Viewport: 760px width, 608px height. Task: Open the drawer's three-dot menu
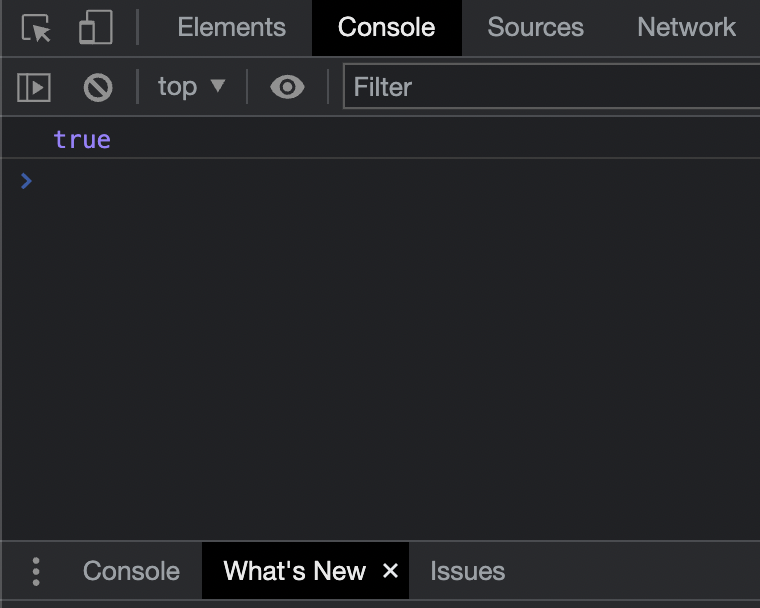click(x=36, y=571)
